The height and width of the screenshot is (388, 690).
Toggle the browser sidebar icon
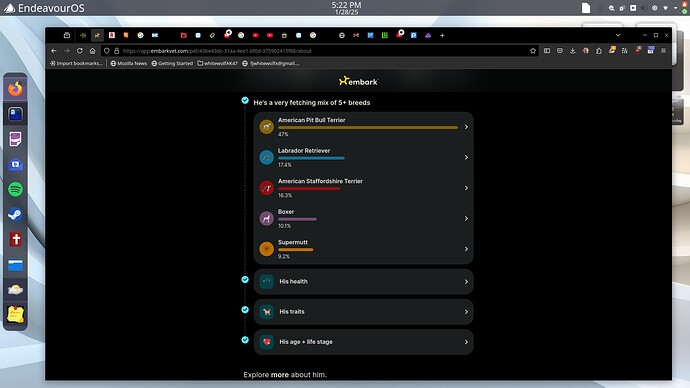point(547,51)
